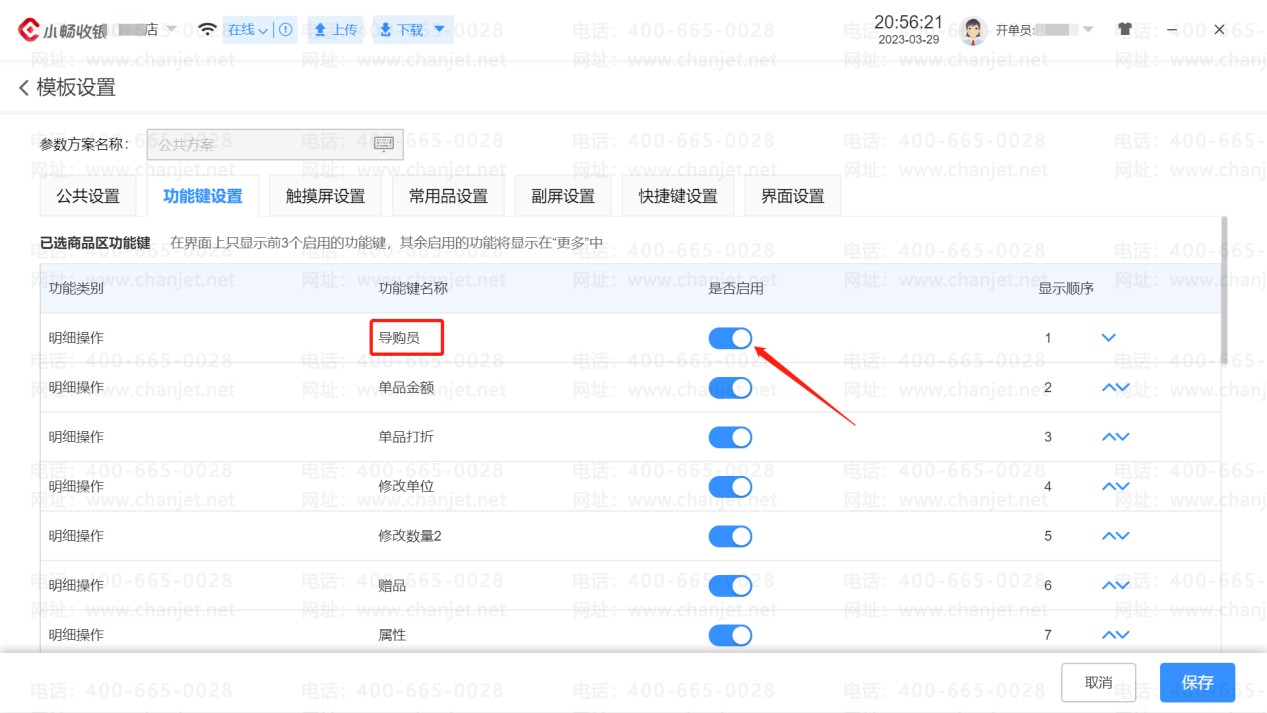The image size is (1267, 713).
Task: Toggle the 赠品 enable switch
Action: (730, 585)
